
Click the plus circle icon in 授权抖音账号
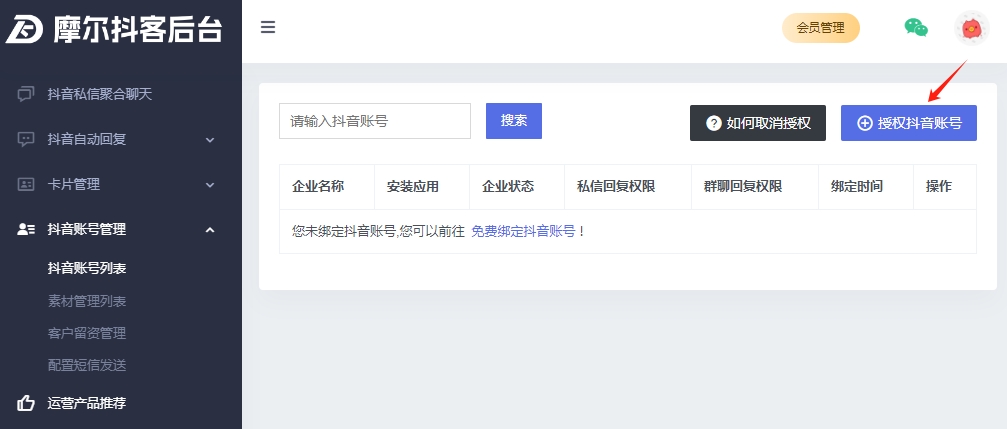tap(865, 123)
